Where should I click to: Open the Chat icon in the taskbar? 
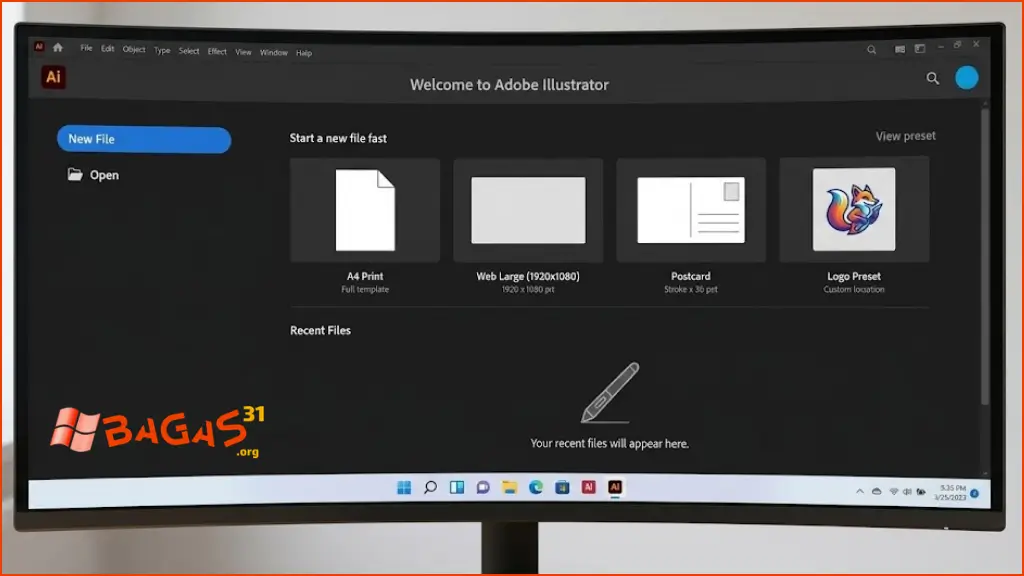(483, 487)
